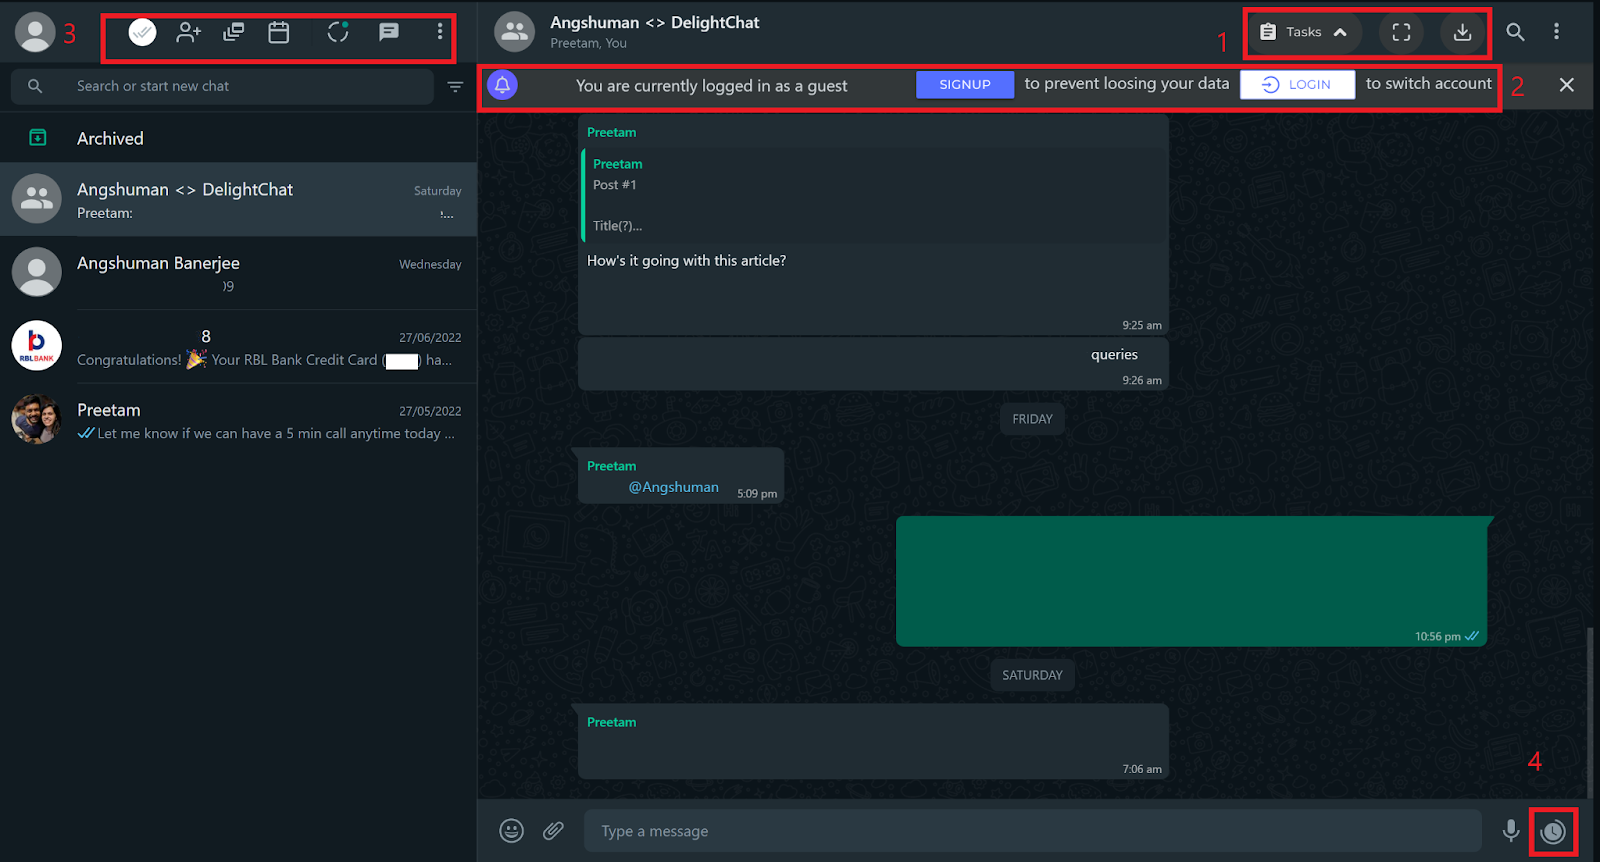Click the download icon in chat header
This screenshot has height=862, width=1600.
click(x=1462, y=32)
